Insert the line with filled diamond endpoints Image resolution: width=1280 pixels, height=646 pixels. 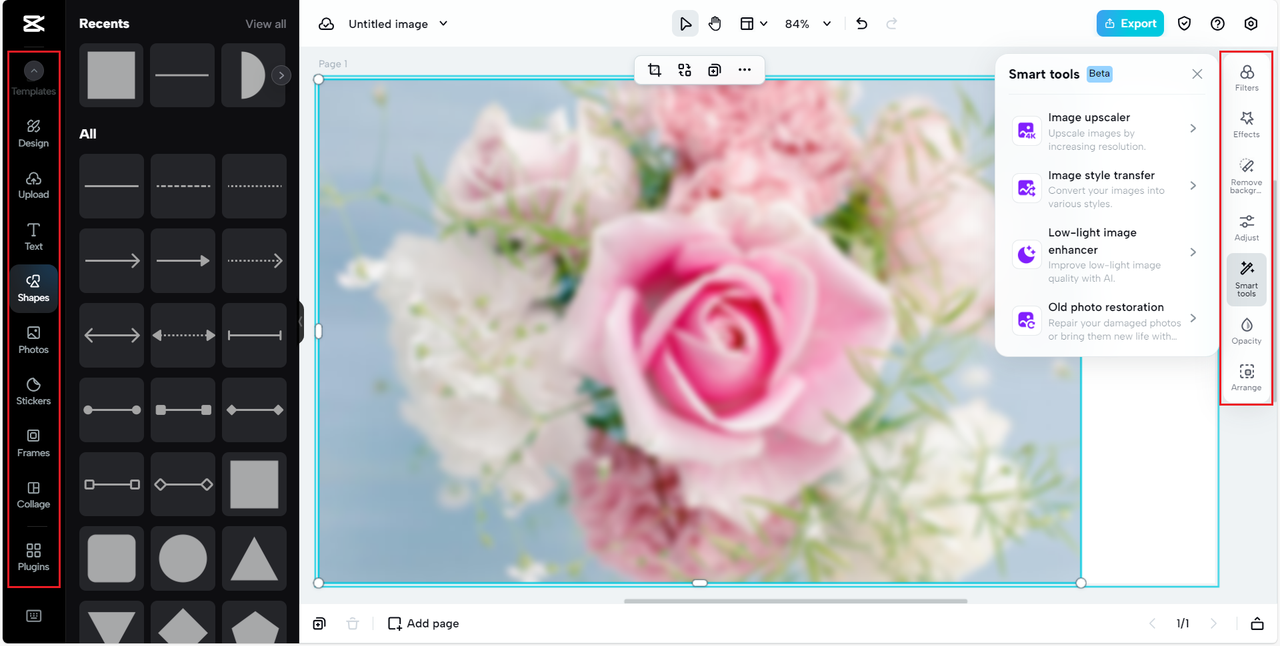coord(254,410)
